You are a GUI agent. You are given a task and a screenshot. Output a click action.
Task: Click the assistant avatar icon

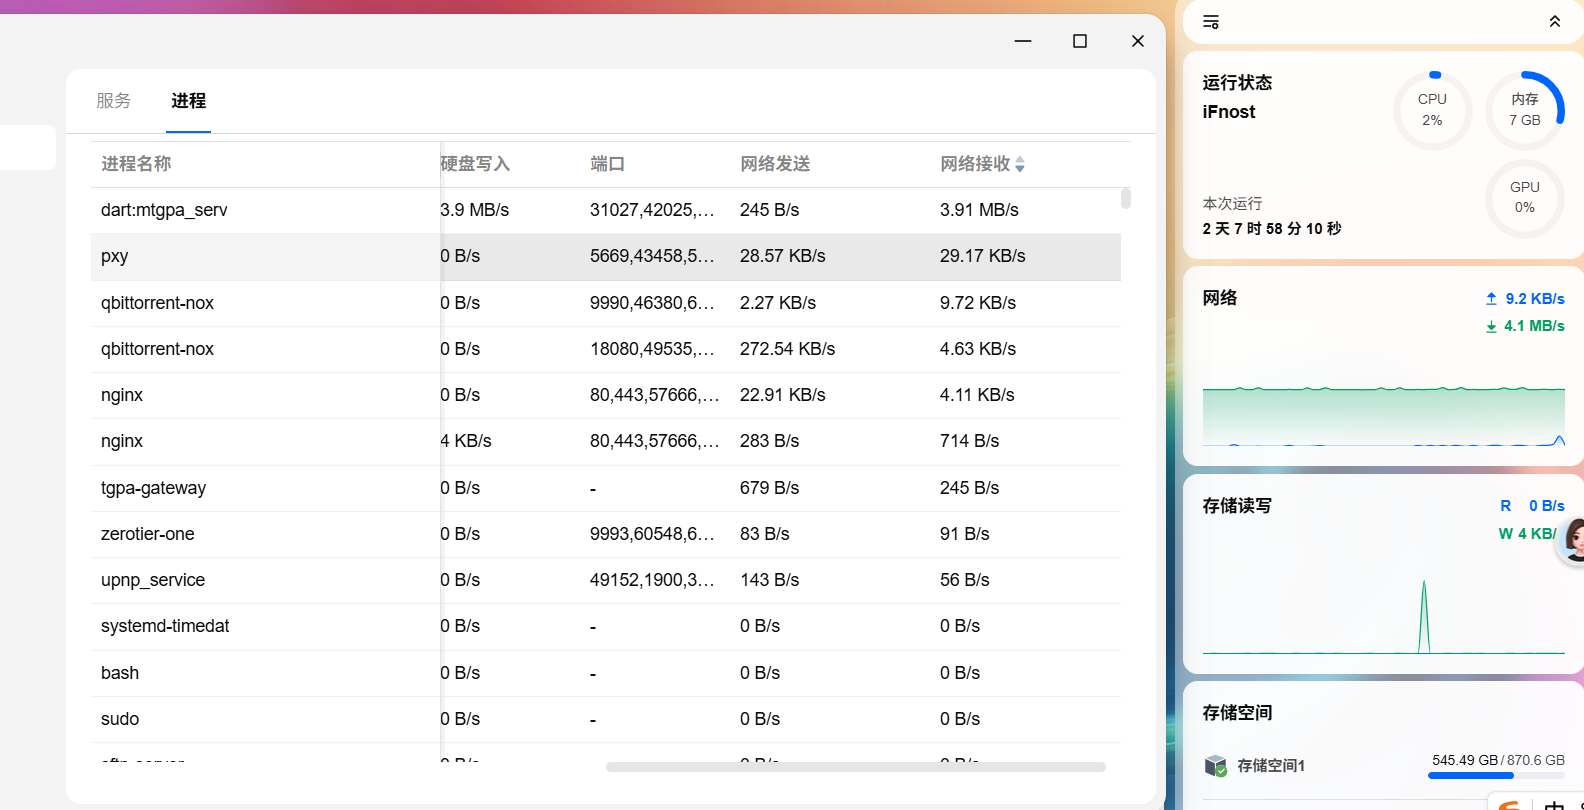point(1573,540)
